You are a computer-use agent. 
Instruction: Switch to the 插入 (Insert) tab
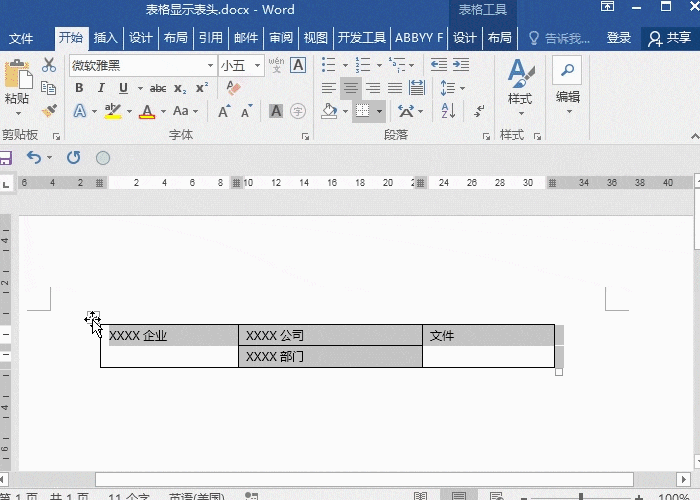[105, 38]
